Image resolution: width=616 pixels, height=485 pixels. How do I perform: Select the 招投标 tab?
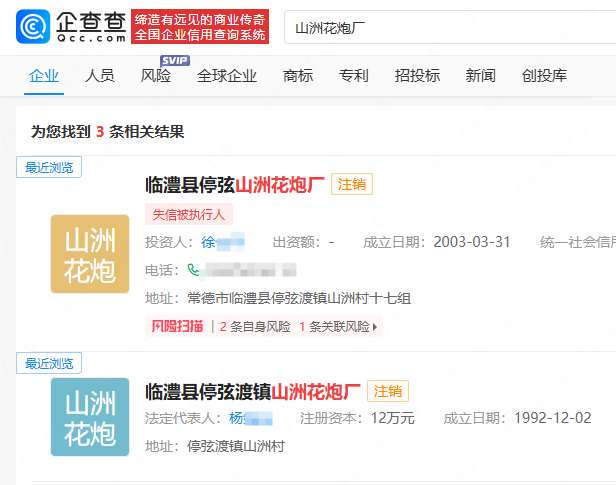[x=417, y=76]
